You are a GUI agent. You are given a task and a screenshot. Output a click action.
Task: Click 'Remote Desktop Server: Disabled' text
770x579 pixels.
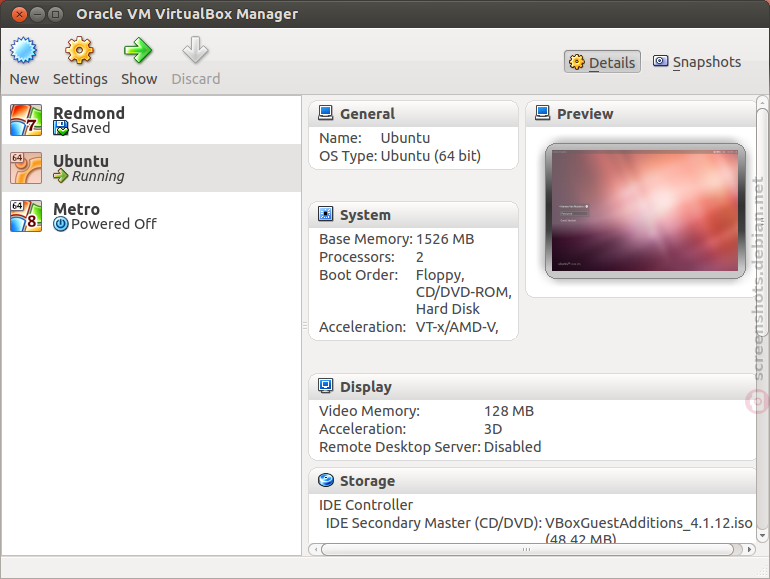pos(430,447)
